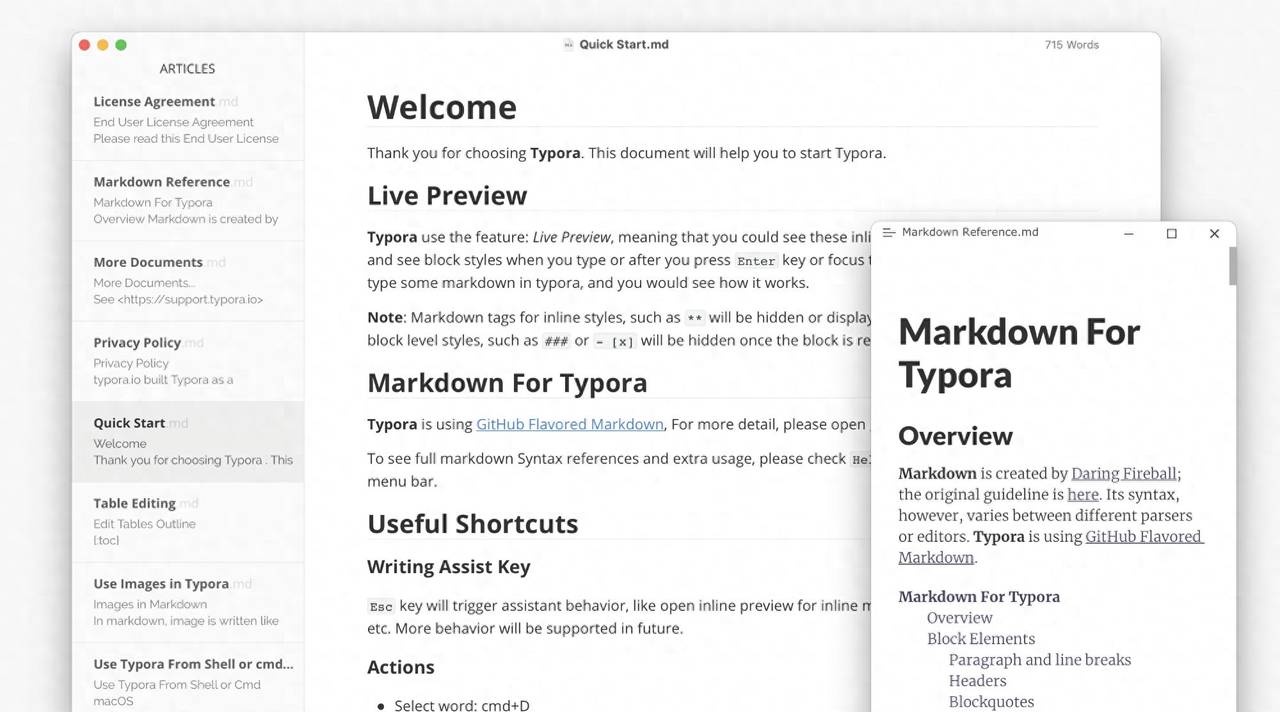The image size is (1280, 712).
Task: Expand the Block Elements outline entry
Action: pyautogui.click(x=981, y=638)
